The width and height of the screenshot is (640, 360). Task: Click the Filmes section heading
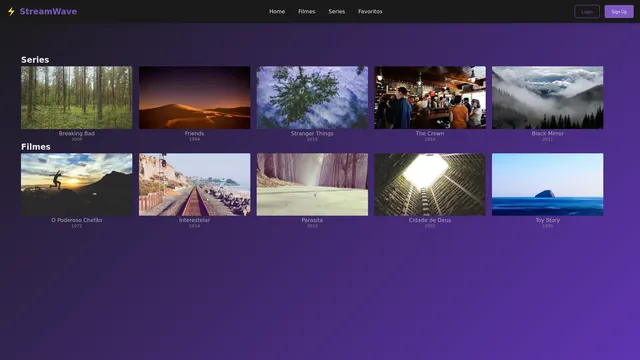36,147
